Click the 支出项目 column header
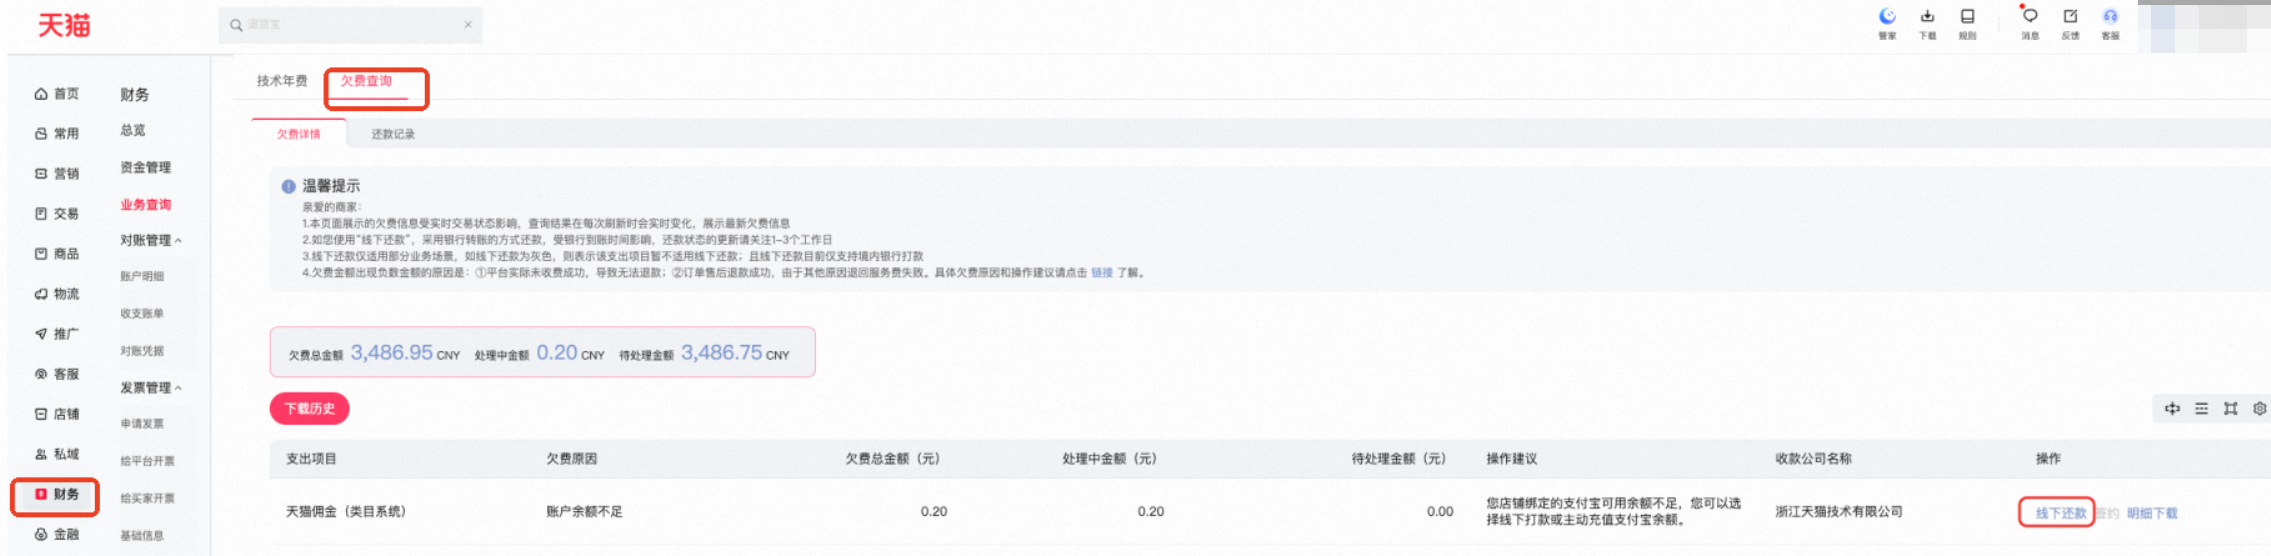The width and height of the screenshot is (2271, 556). pyautogui.click(x=311, y=459)
